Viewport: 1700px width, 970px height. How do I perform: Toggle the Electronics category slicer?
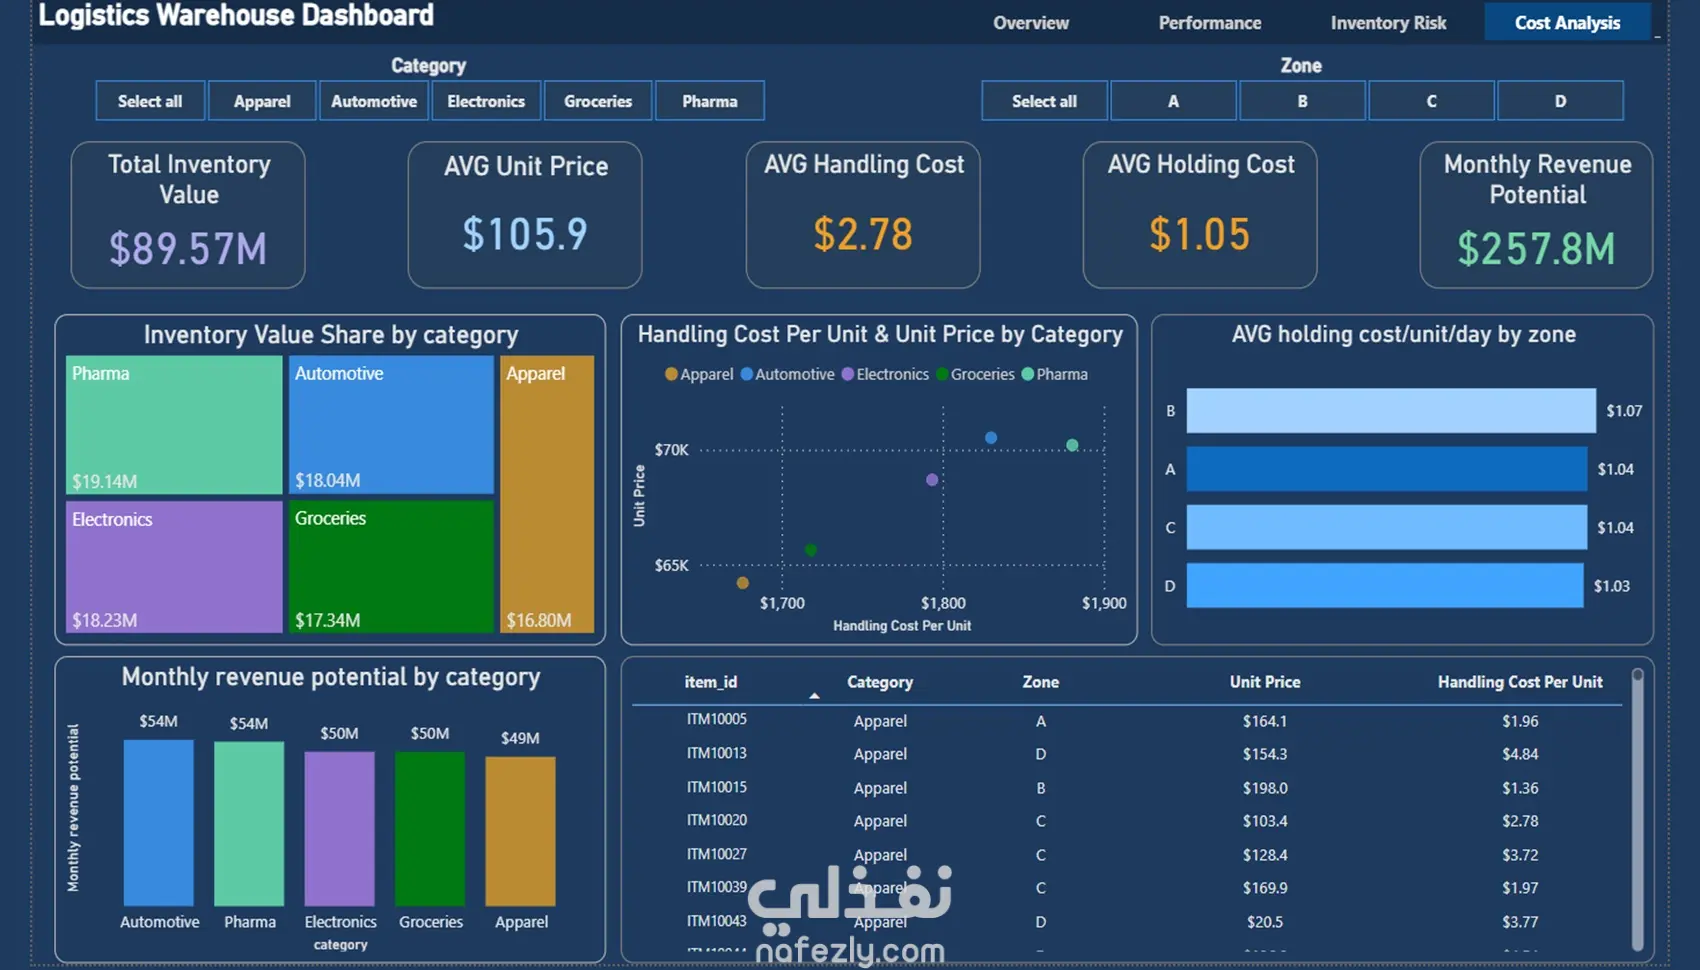pyautogui.click(x=486, y=101)
